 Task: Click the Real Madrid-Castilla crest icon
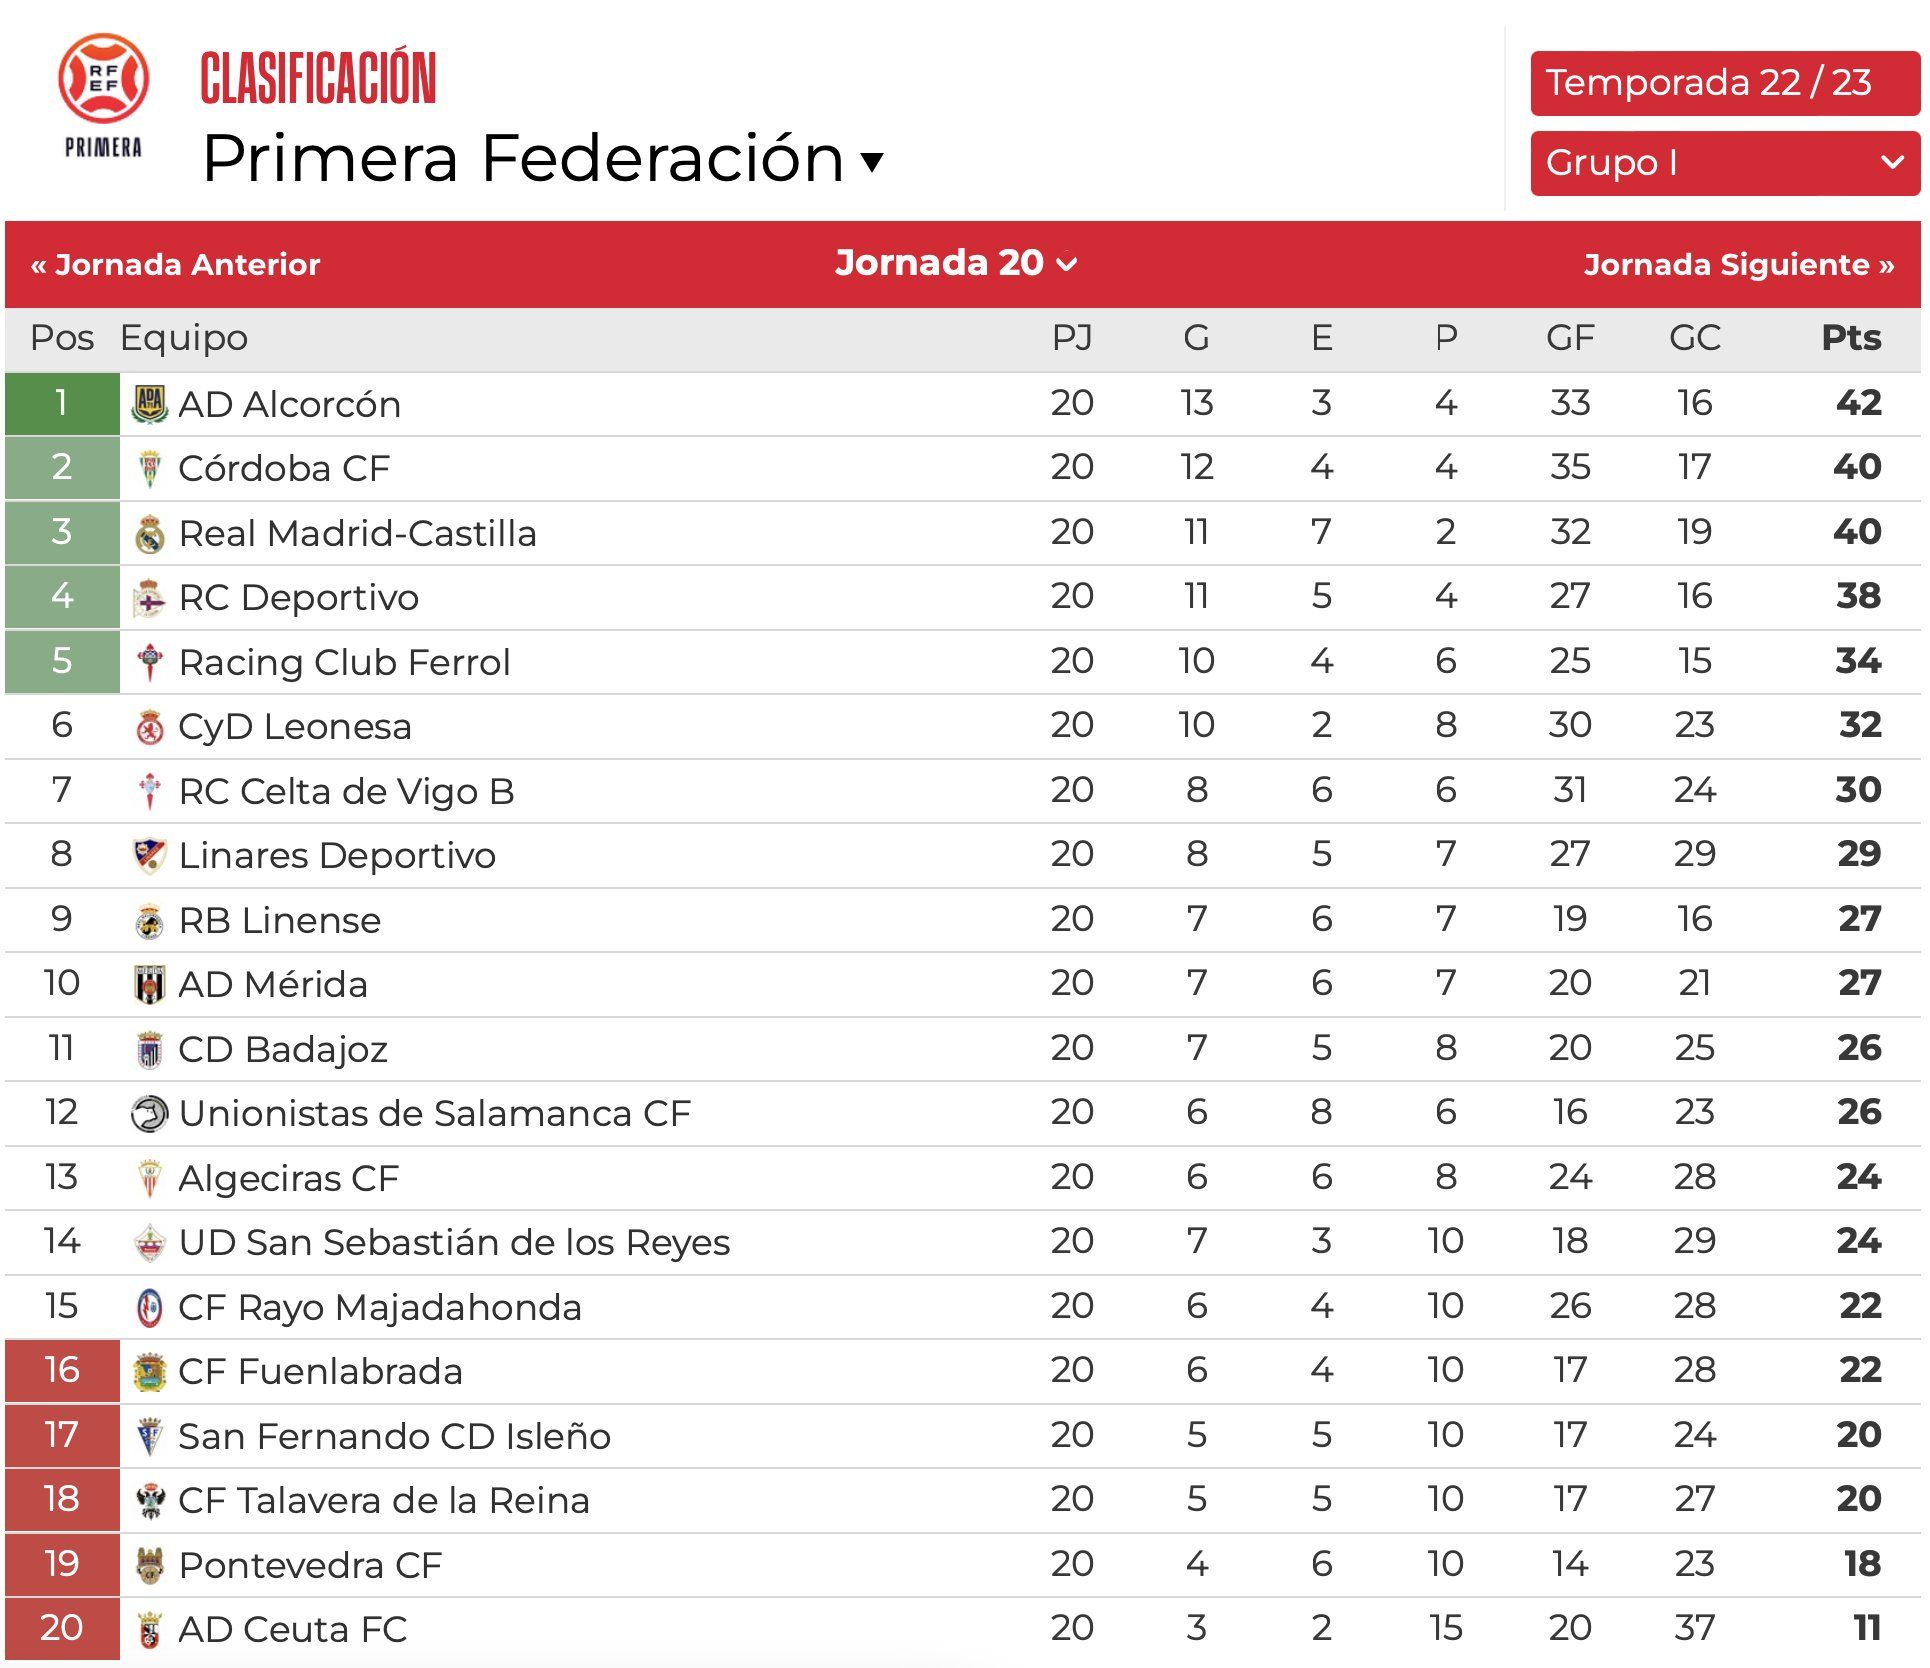150,534
